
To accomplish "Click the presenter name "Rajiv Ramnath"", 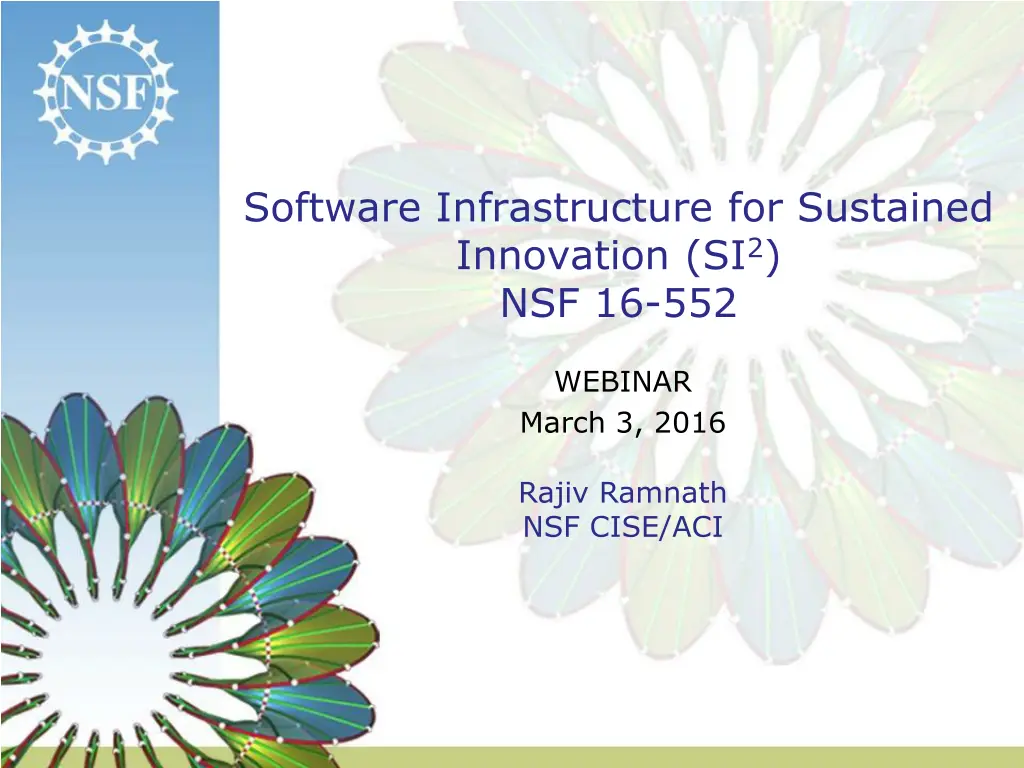I will pyautogui.click(x=622, y=492).
